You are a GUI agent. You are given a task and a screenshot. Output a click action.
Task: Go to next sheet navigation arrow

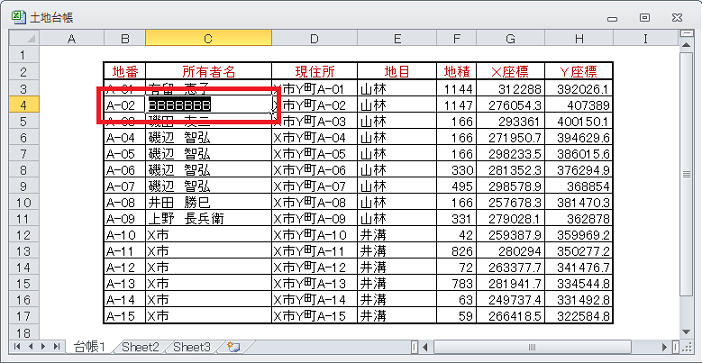(43, 346)
